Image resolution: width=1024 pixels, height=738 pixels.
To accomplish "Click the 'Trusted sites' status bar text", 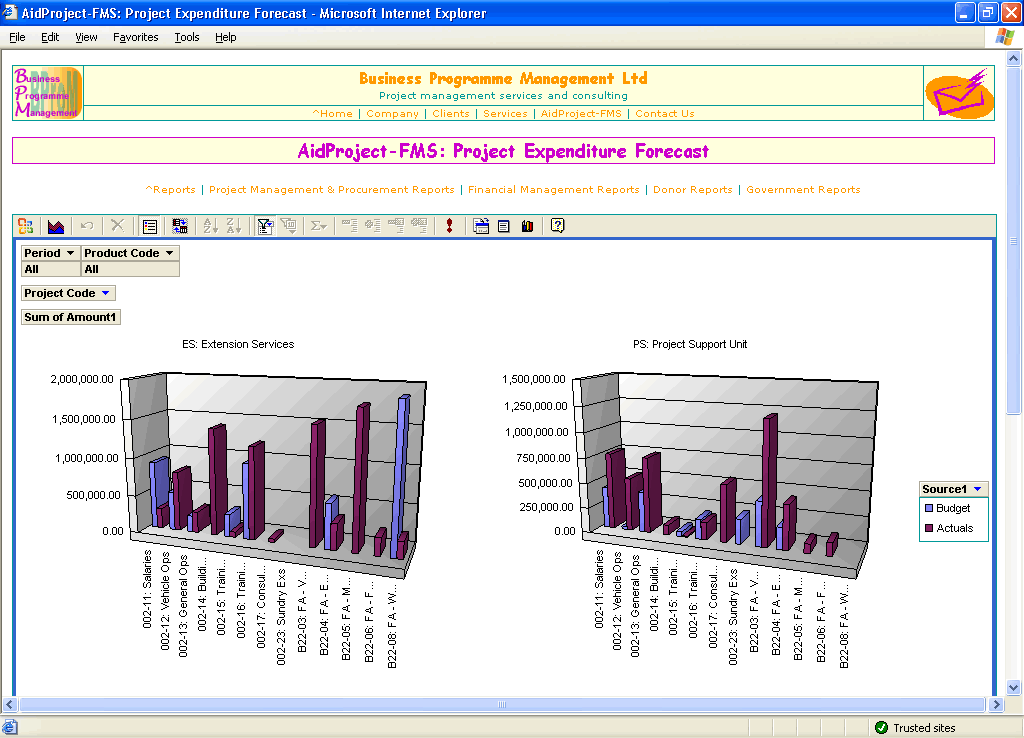I will [x=924, y=728].
